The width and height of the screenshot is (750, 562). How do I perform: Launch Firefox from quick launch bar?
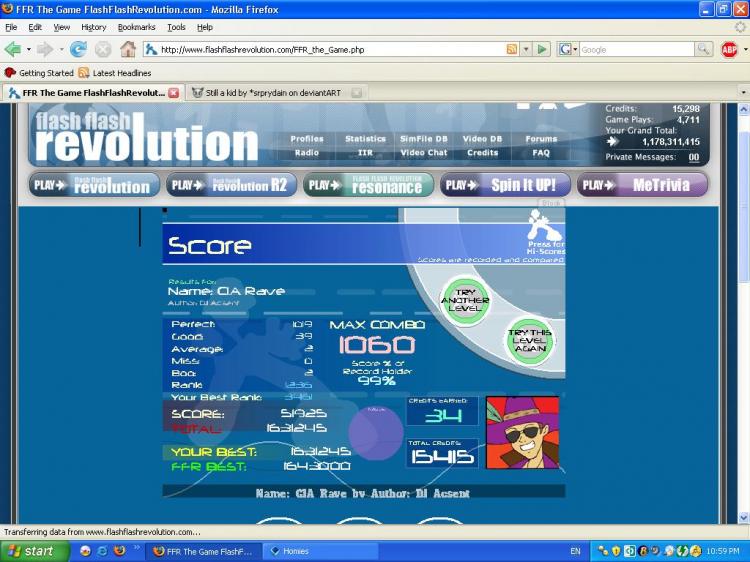(119, 551)
